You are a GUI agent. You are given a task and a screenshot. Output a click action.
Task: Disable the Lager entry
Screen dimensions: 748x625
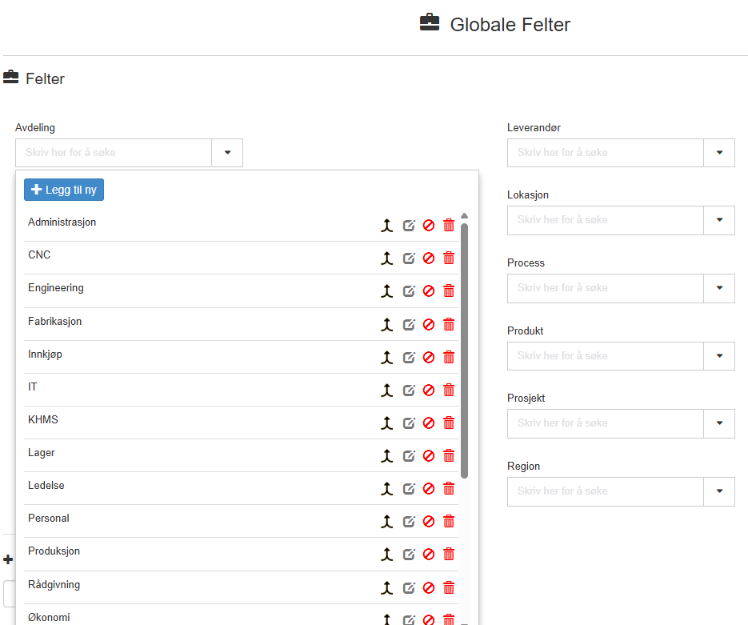point(429,456)
